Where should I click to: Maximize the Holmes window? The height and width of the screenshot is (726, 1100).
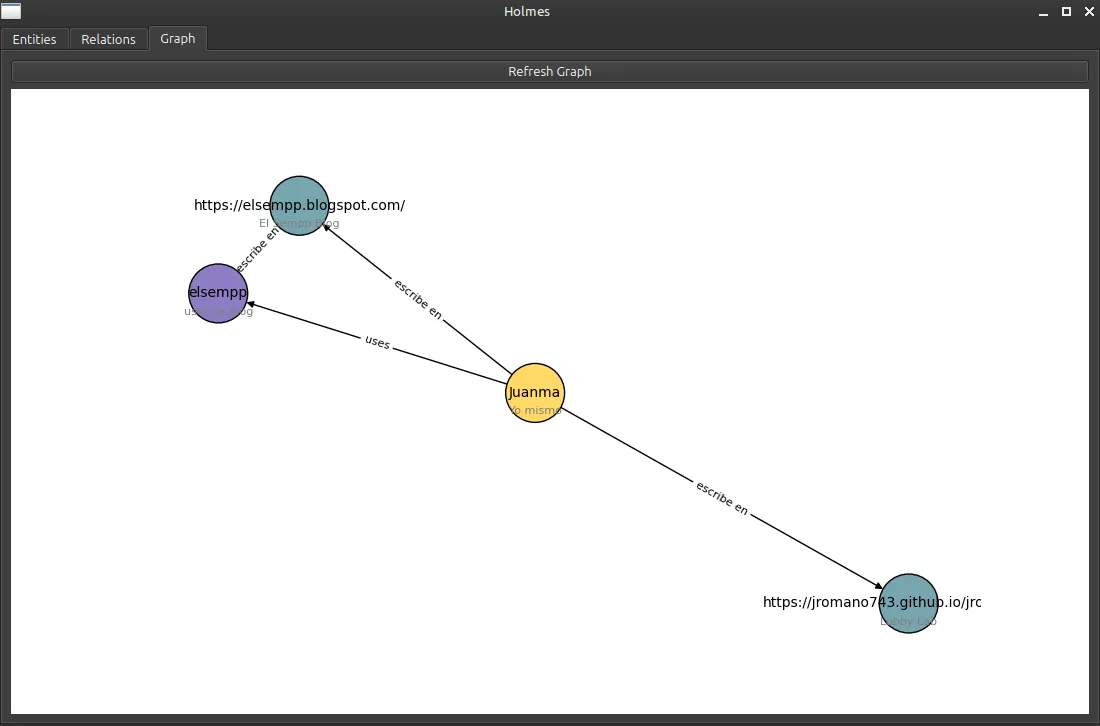click(1066, 12)
